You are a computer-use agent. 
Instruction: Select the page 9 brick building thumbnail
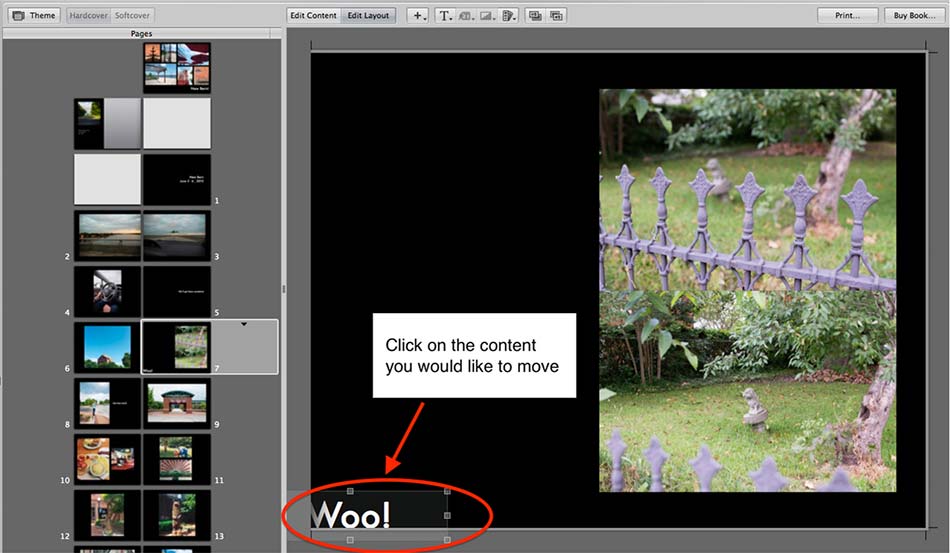tap(176, 404)
